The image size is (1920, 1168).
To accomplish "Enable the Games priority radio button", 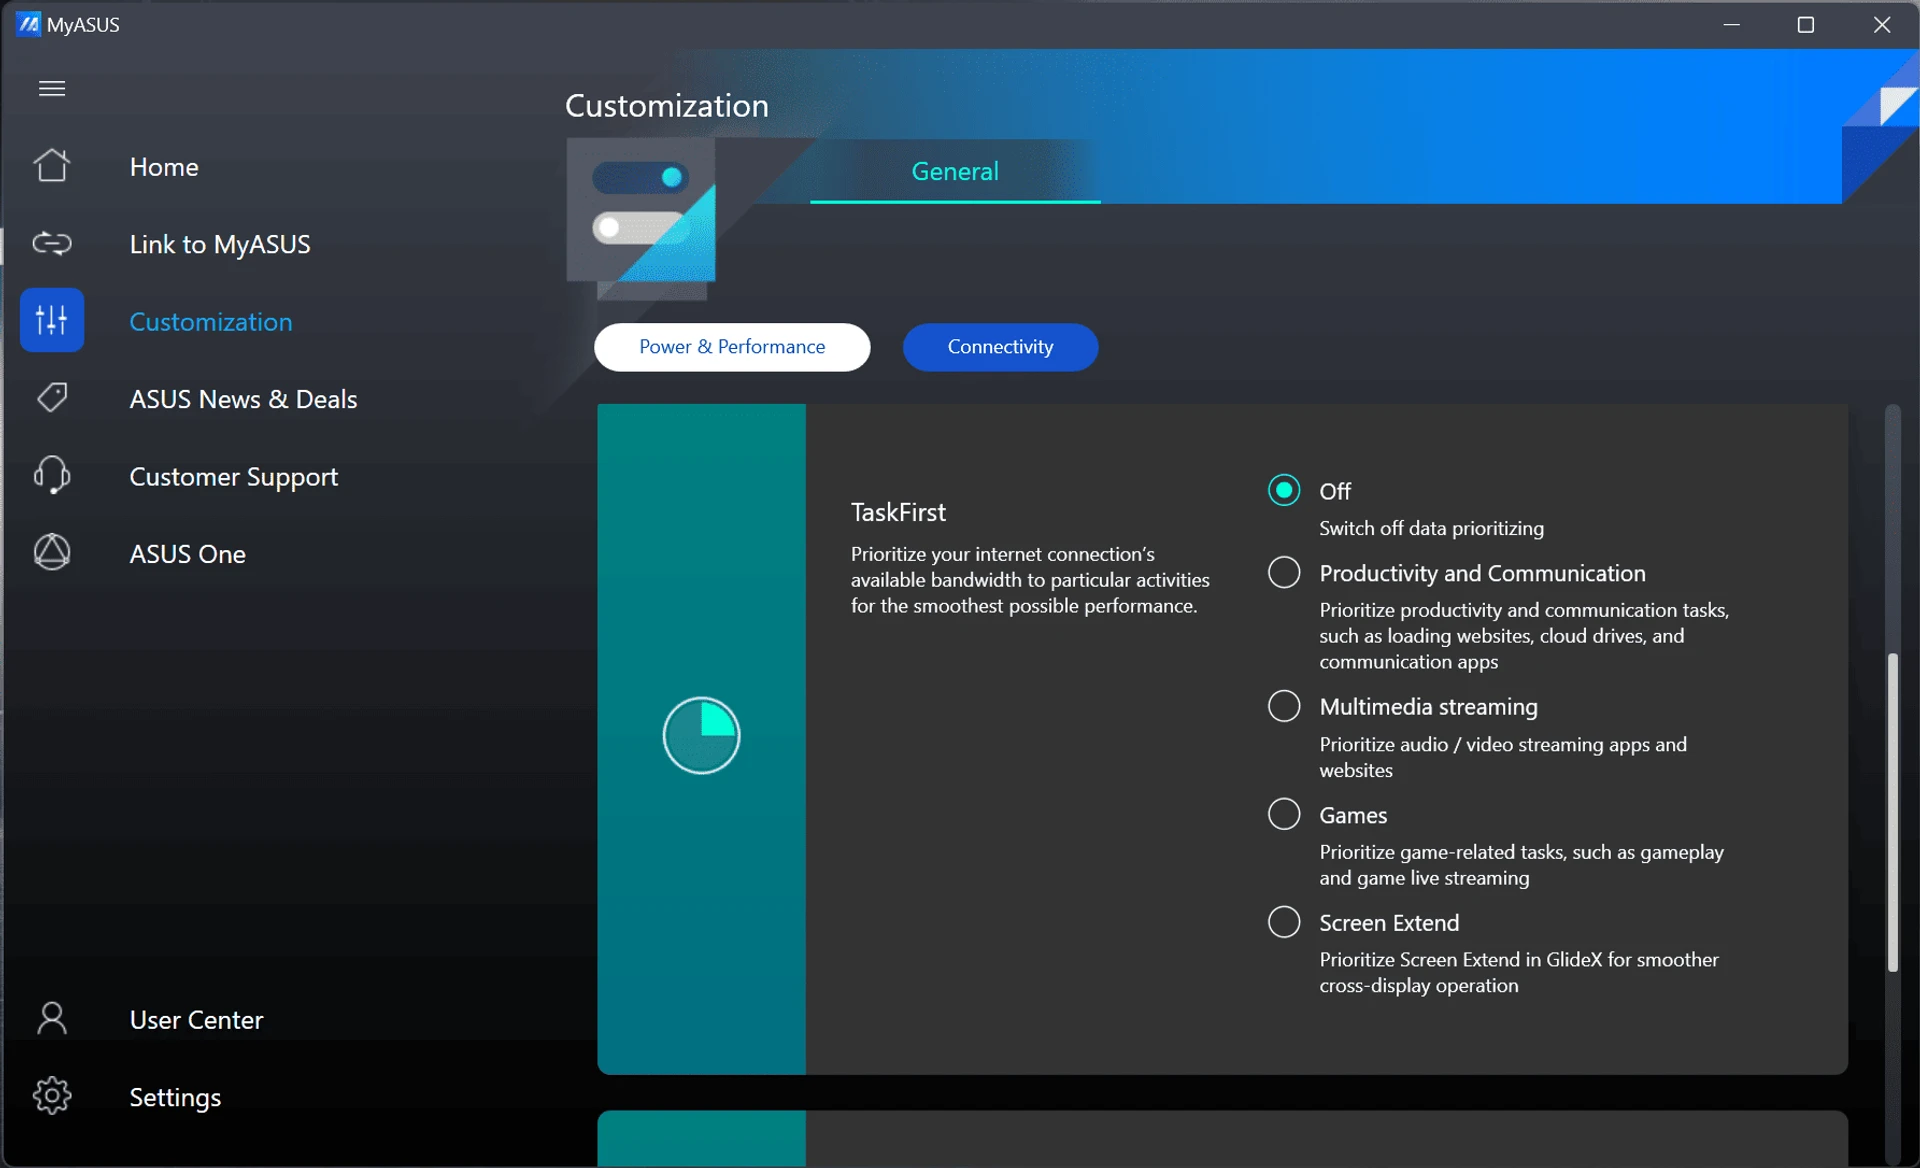I will 1284,814.
